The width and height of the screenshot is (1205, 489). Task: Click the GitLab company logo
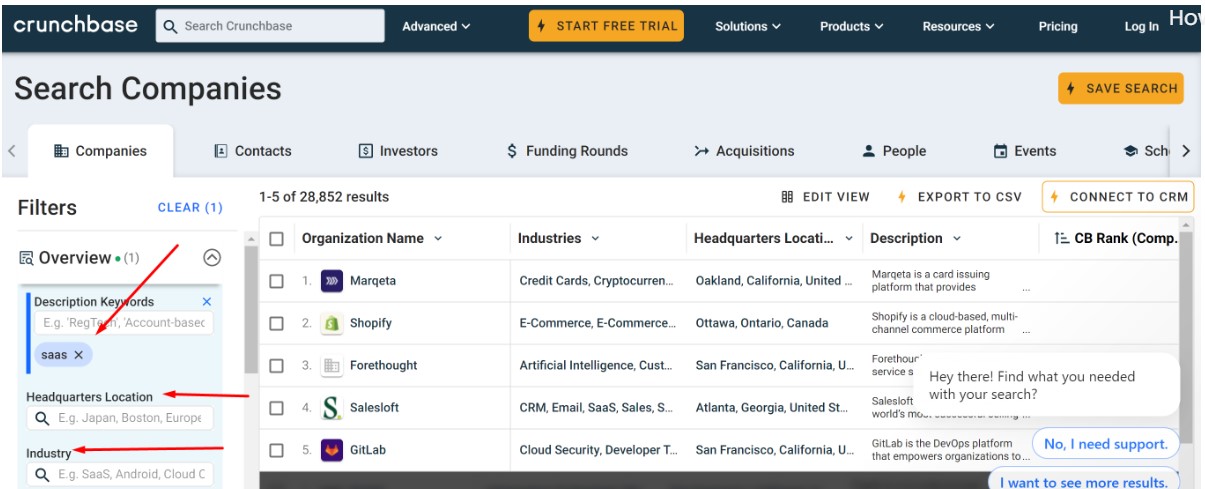point(332,450)
